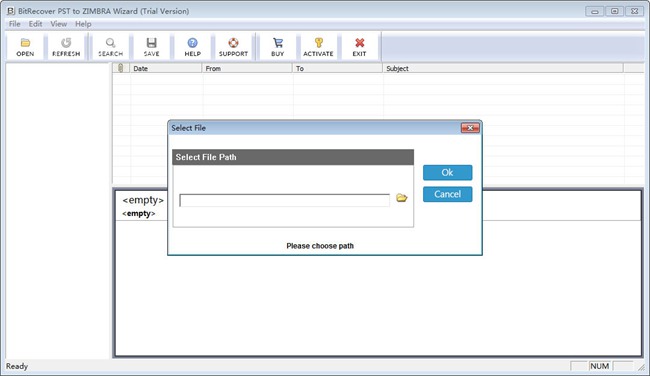Browse for a file with the folder icon
The height and width of the screenshot is (376, 650).
pyautogui.click(x=401, y=198)
